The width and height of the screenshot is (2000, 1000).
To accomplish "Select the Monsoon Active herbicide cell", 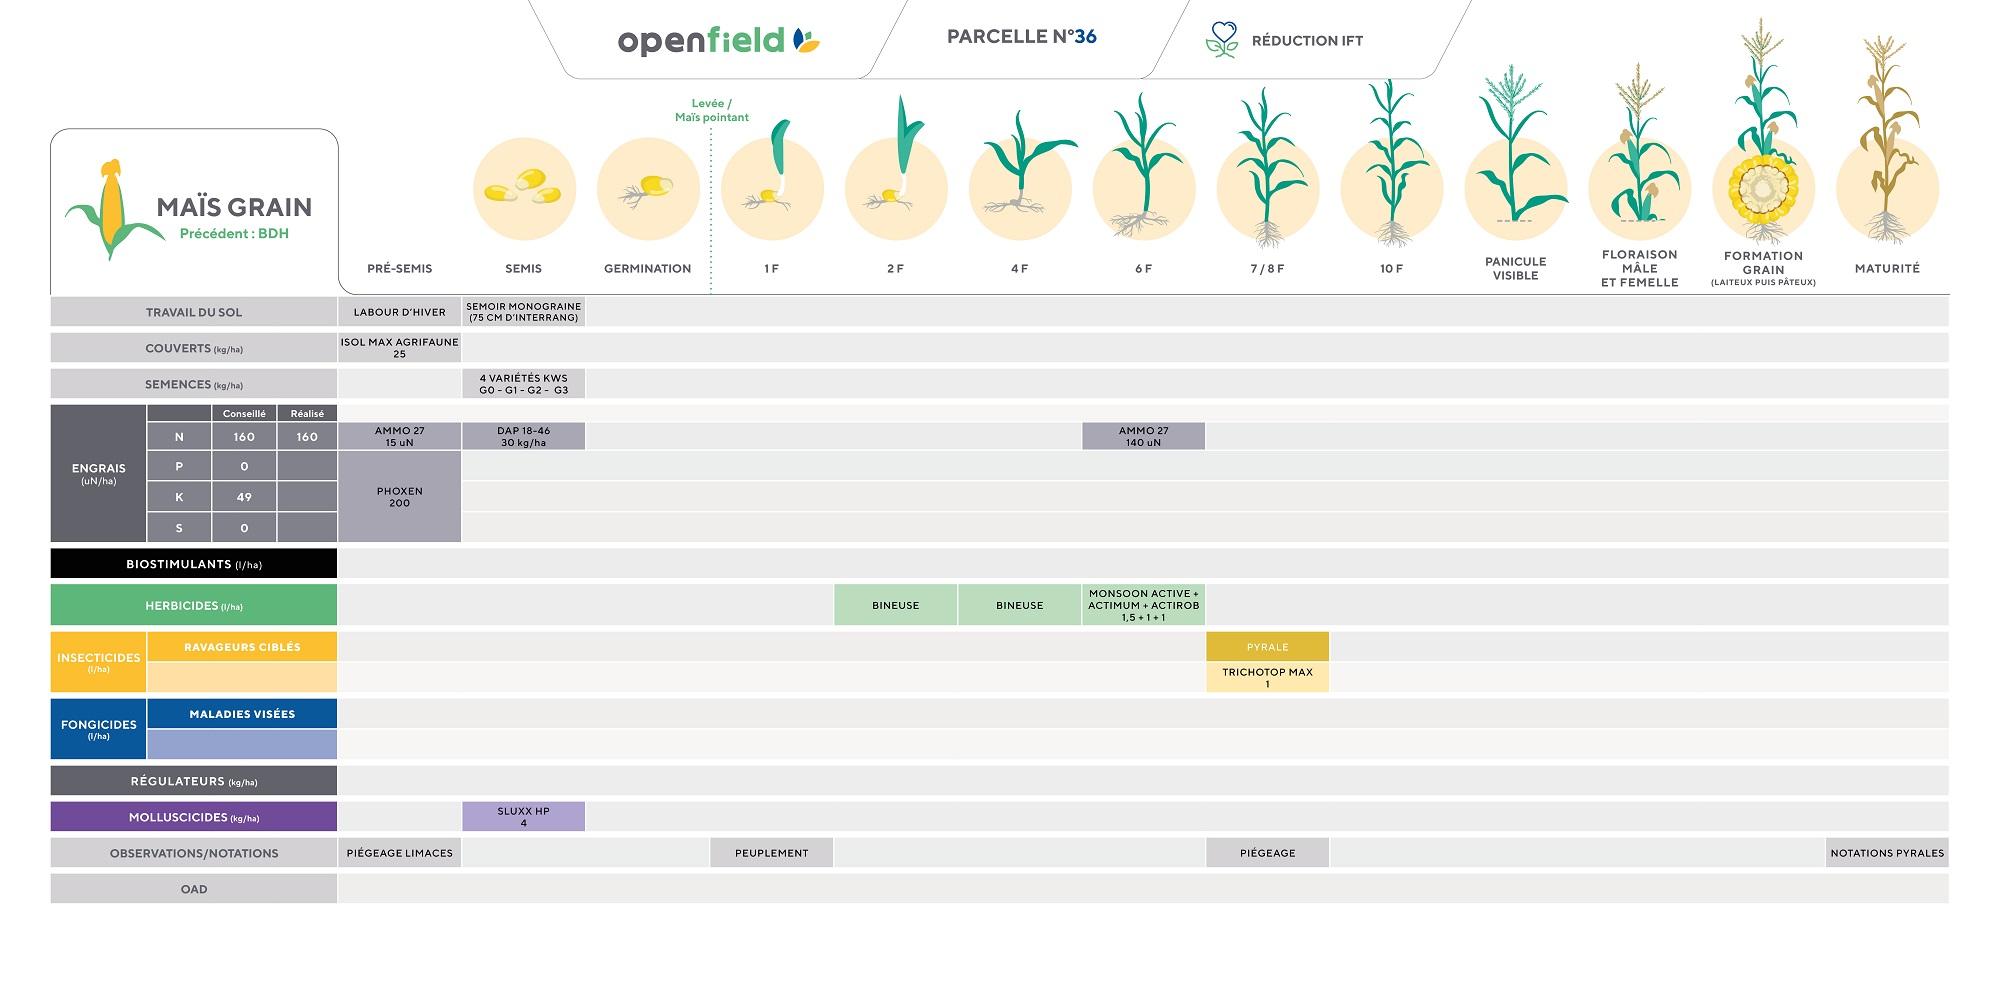I will pos(1143,605).
